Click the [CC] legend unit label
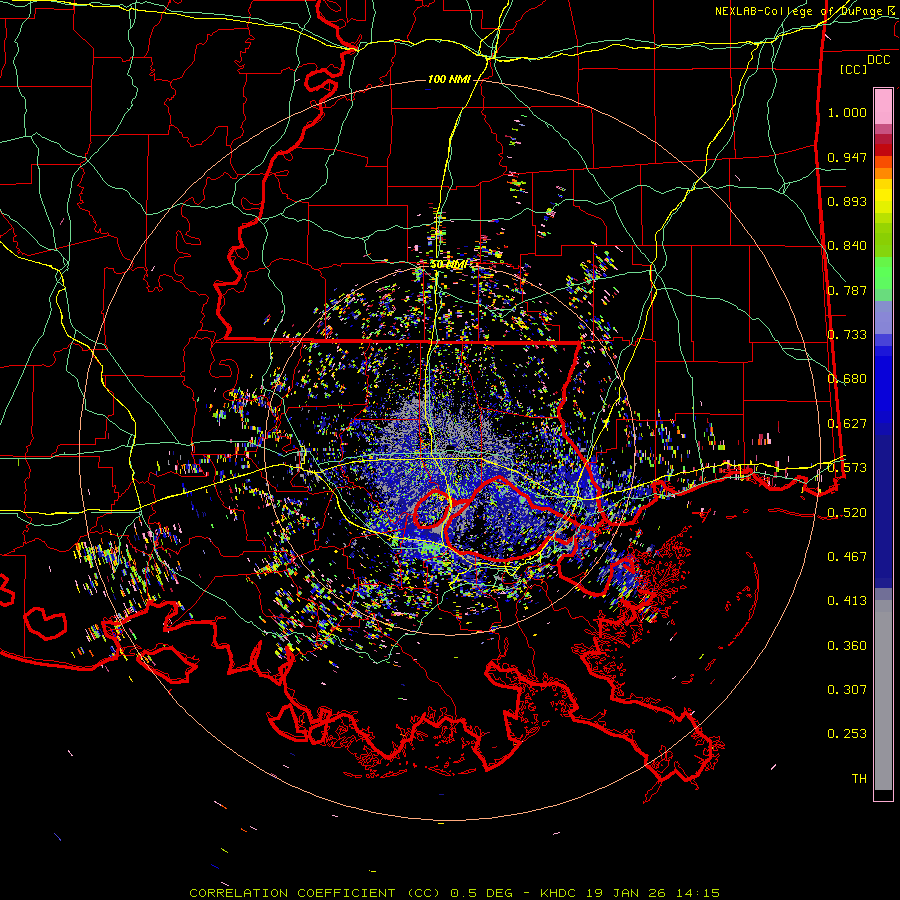The width and height of the screenshot is (900, 900). [x=854, y=69]
